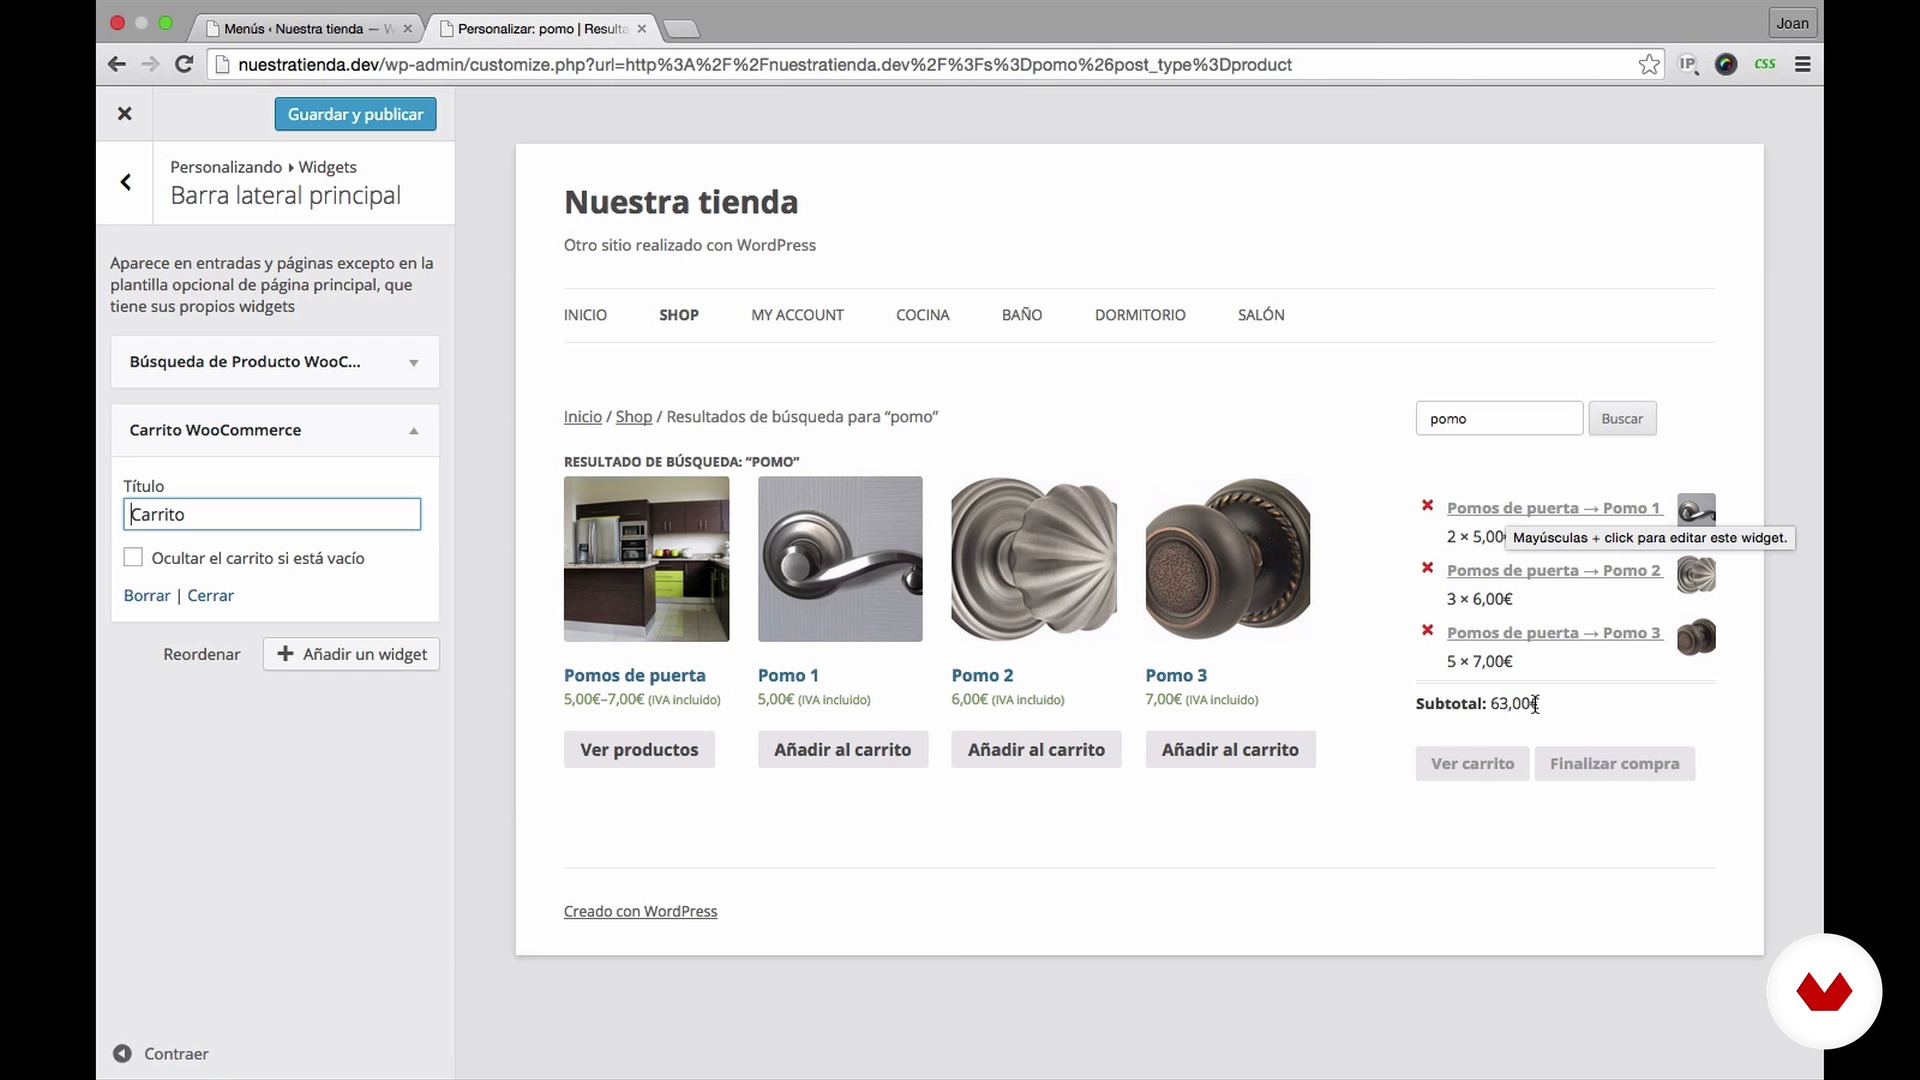Open Nuestra tienda site title
The width and height of the screenshot is (1920, 1080).
point(681,202)
